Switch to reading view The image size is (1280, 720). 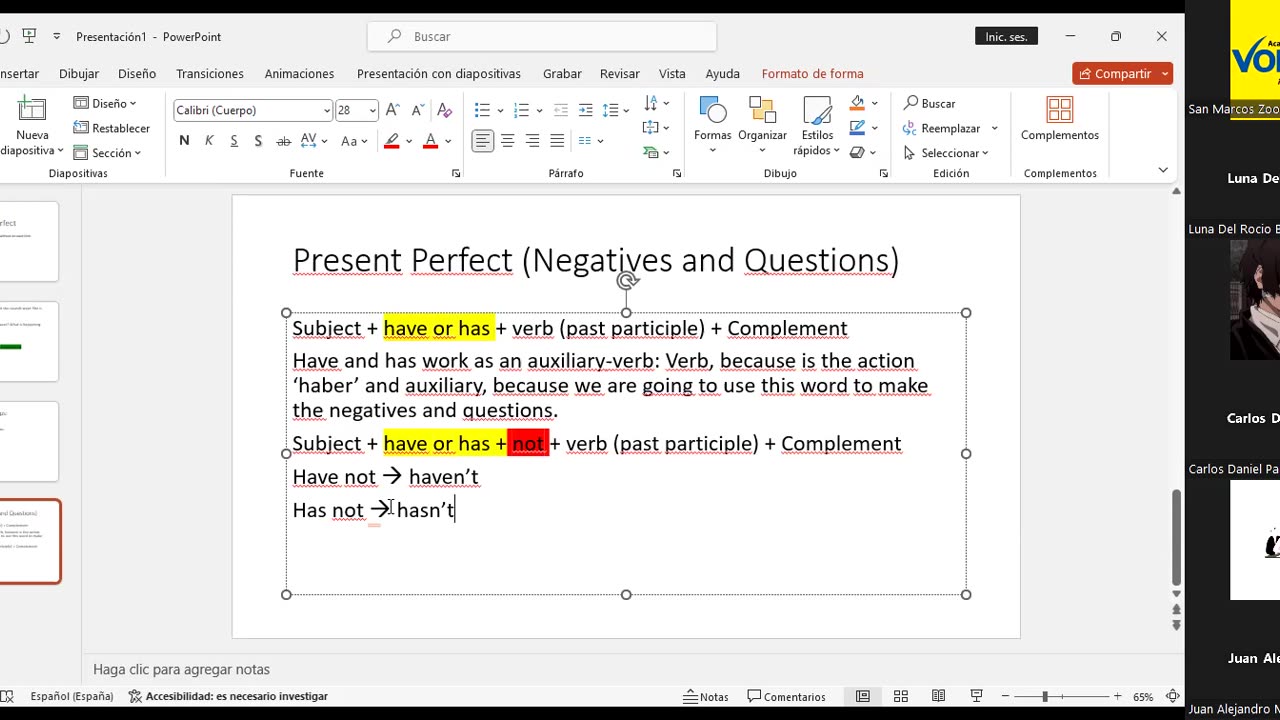(938, 697)
